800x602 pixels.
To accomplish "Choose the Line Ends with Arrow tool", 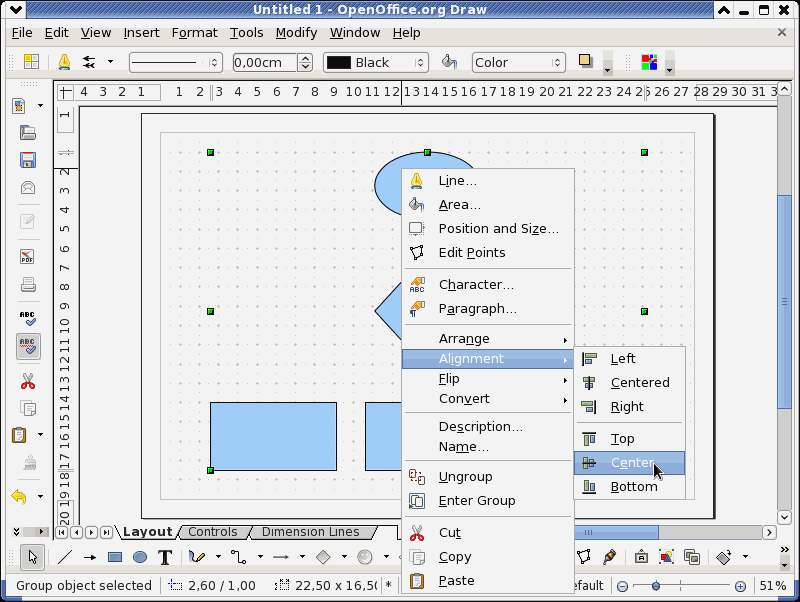I will [90, 557].
